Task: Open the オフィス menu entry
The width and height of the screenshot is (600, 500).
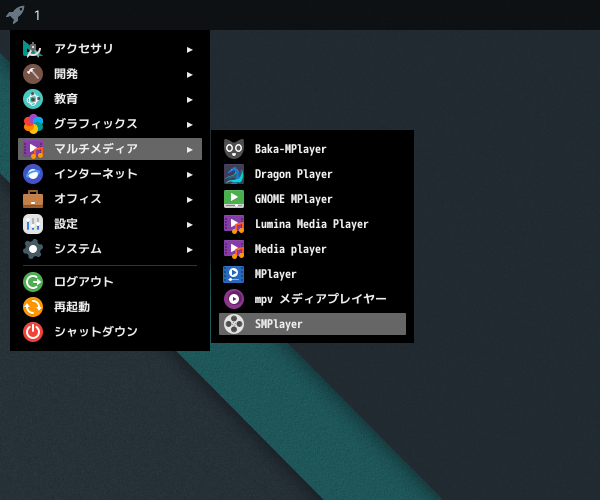Action: click(110, 199)
